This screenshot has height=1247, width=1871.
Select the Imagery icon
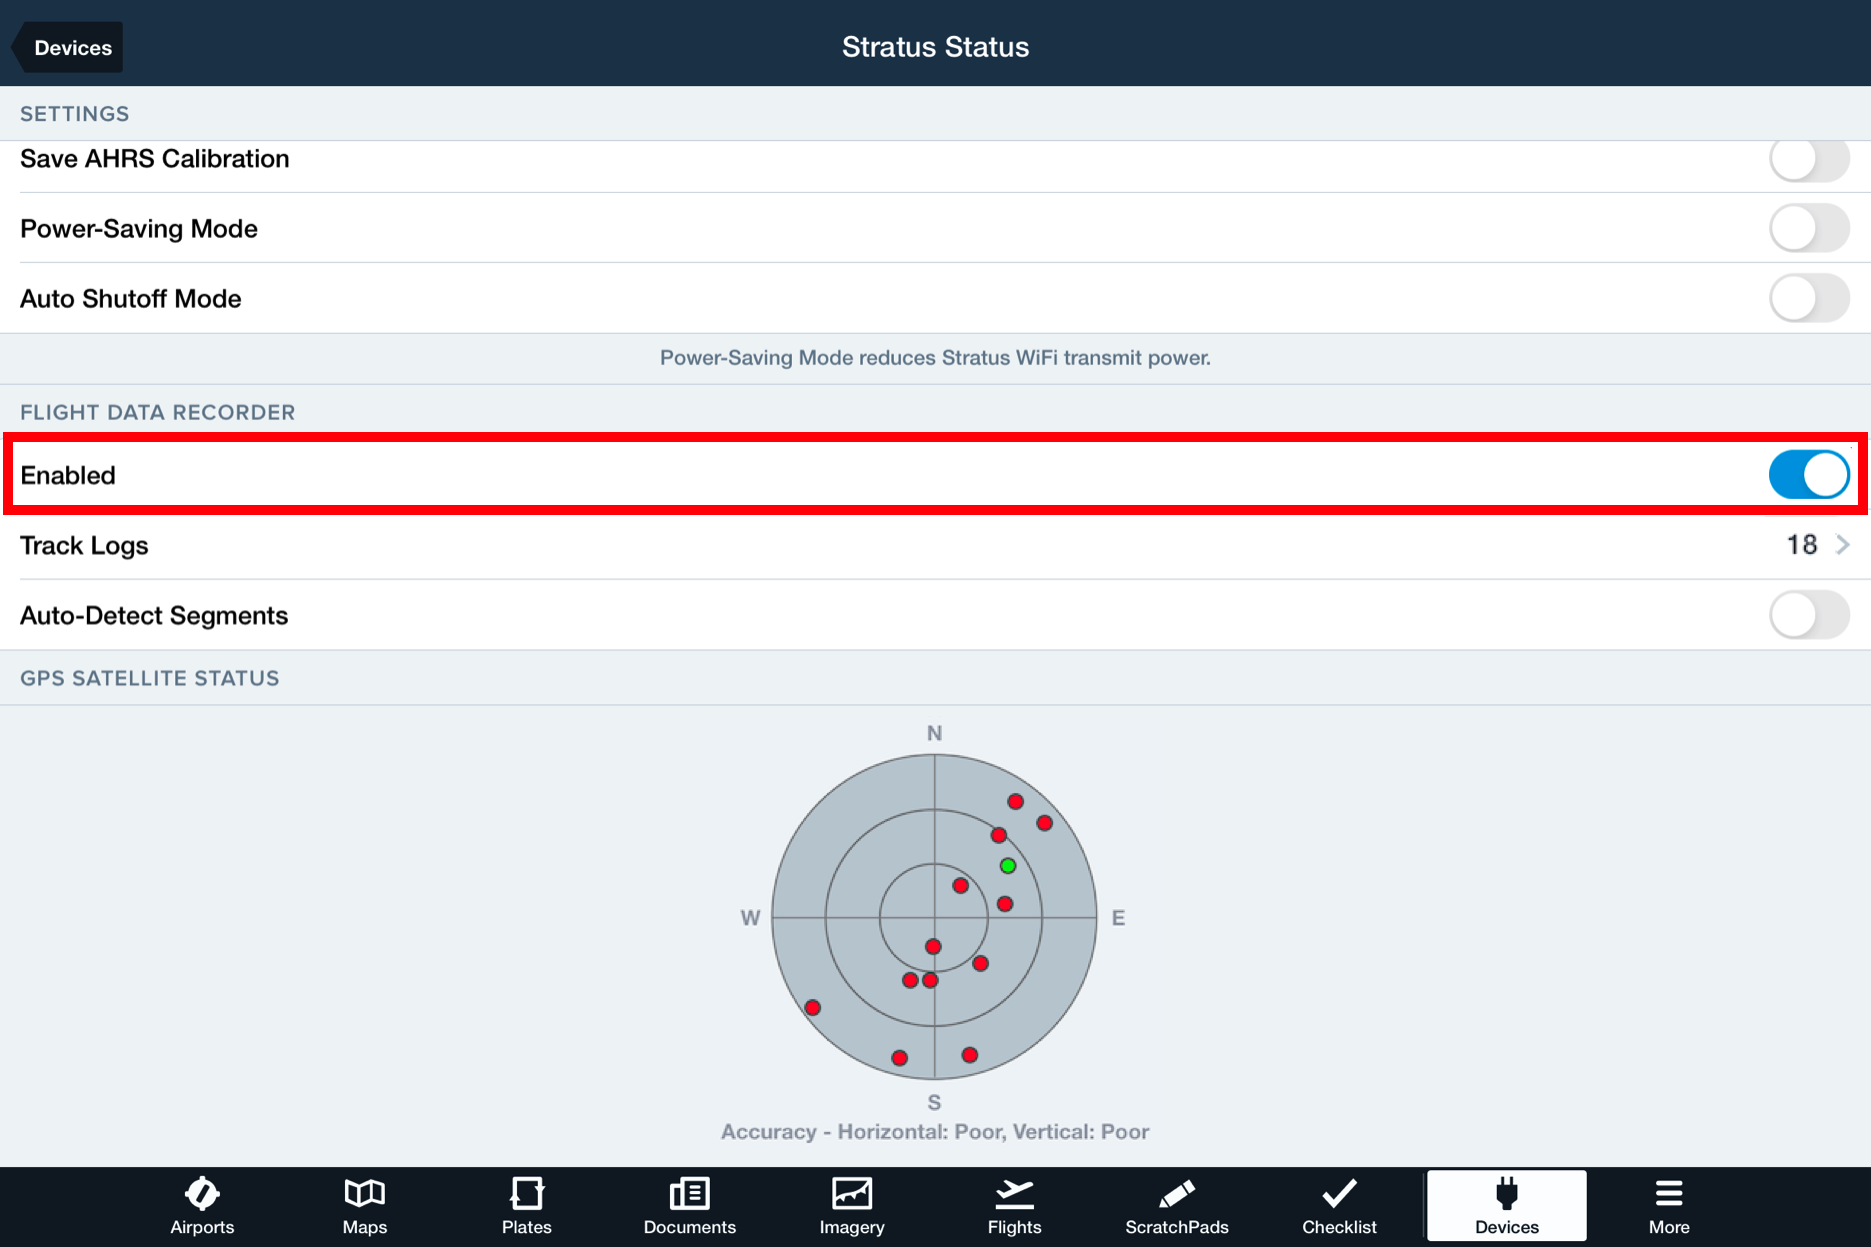tap(852, 1192)
